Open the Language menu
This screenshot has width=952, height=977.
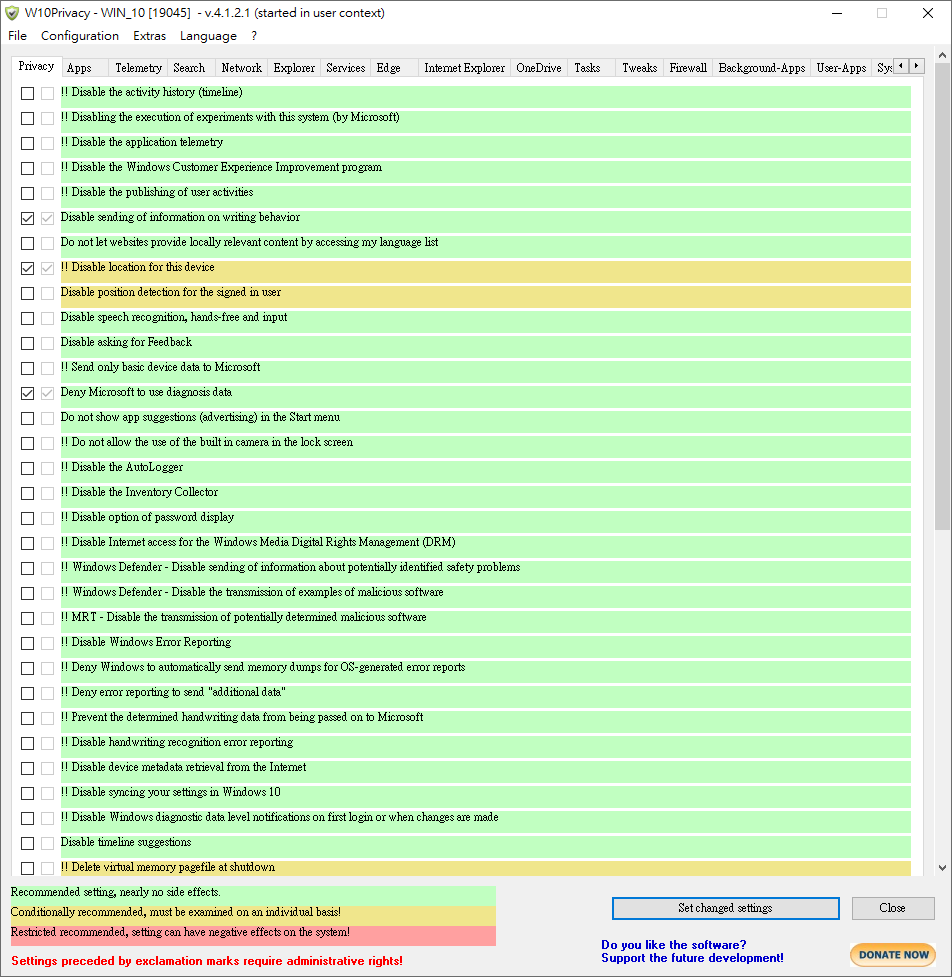pos(207,35)
